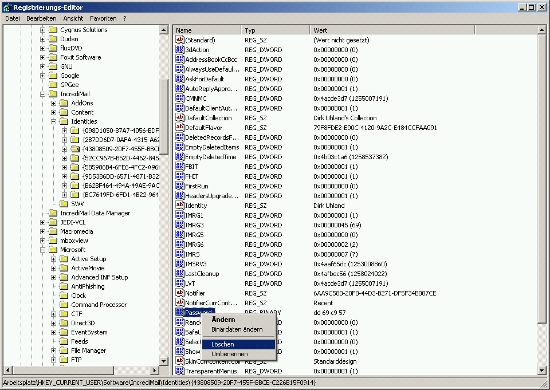Click the tree pane's vertical scroll down arrow
Viewport: 550px width, 390px height.
click(164, 361)
